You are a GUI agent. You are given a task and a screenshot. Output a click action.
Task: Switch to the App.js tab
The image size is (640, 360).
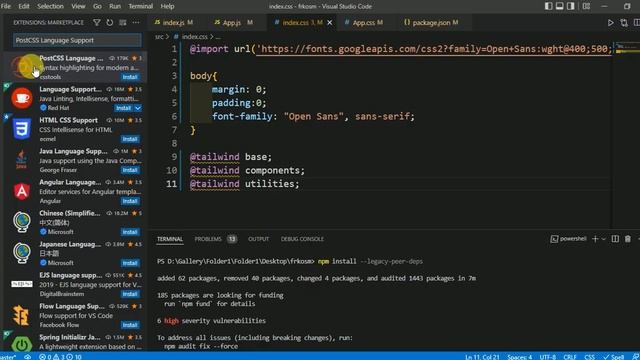(x=233, y=23)
